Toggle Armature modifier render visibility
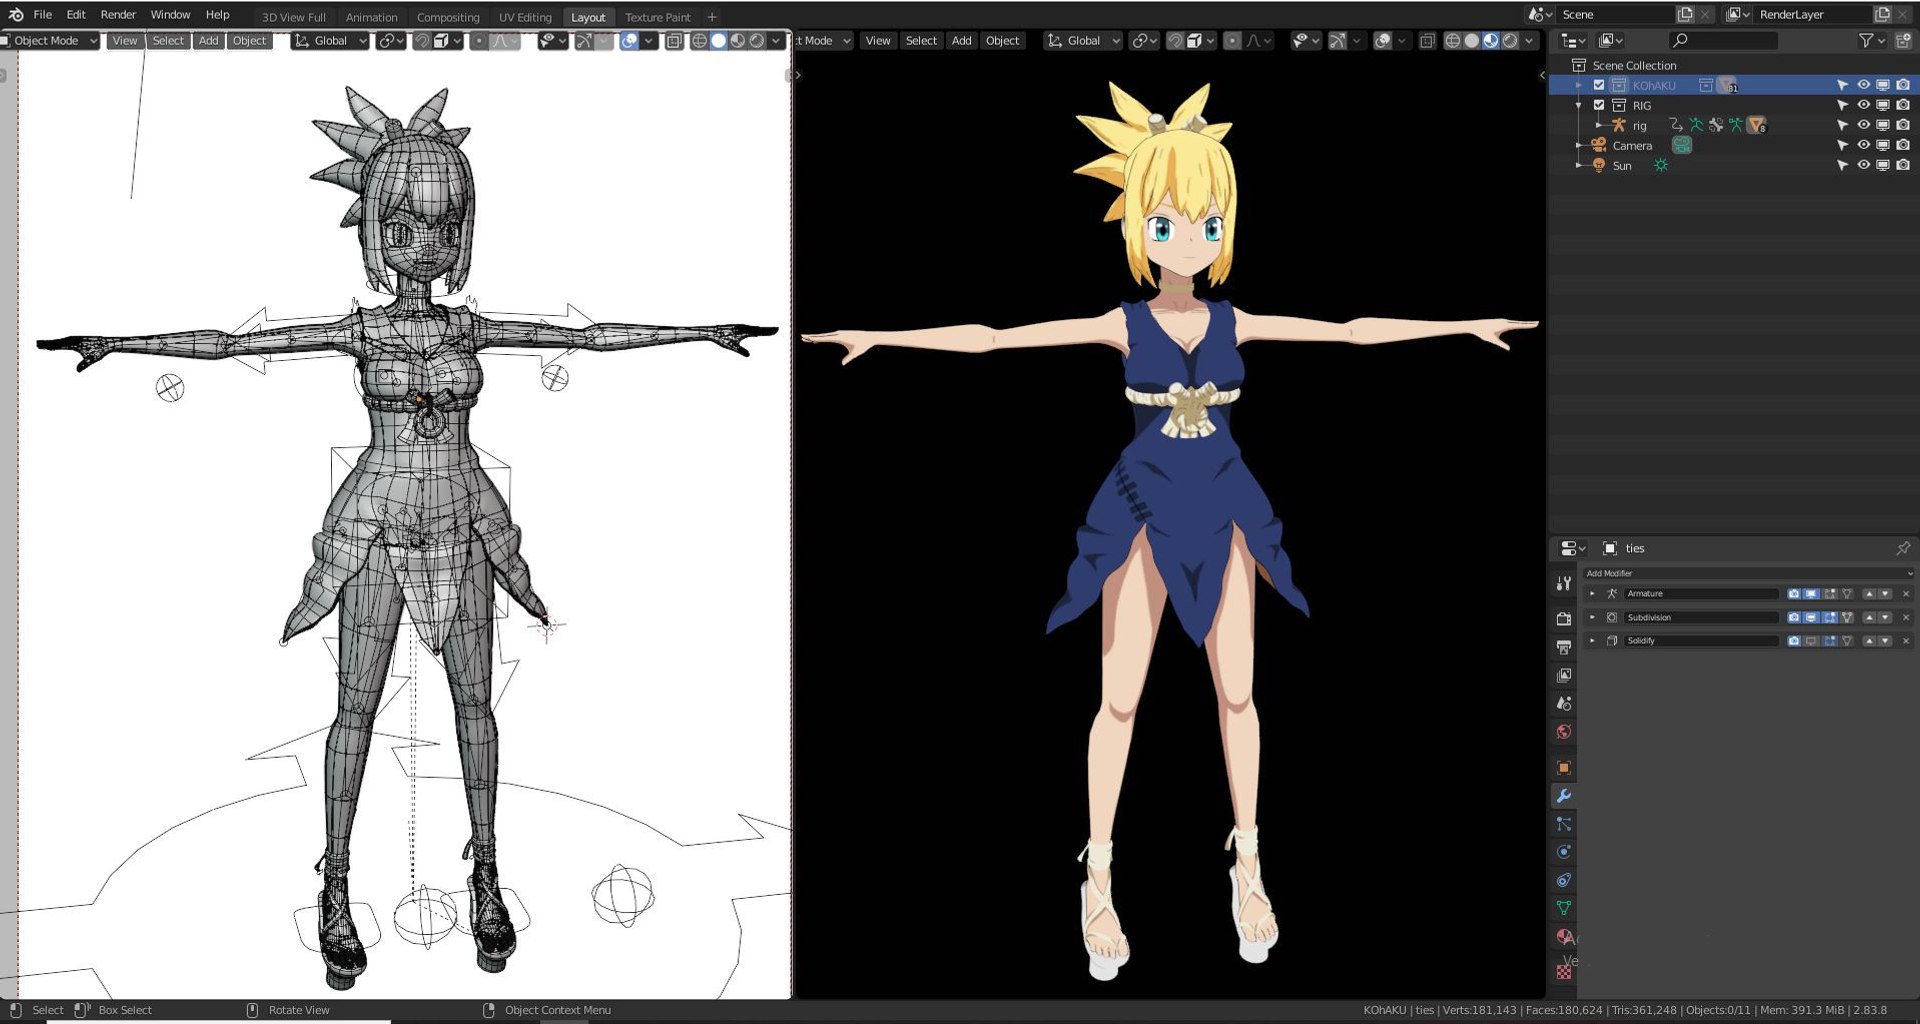The width and height of the screenshot is (1920, 1024). pyautogui.click(x=1794, y=593)
